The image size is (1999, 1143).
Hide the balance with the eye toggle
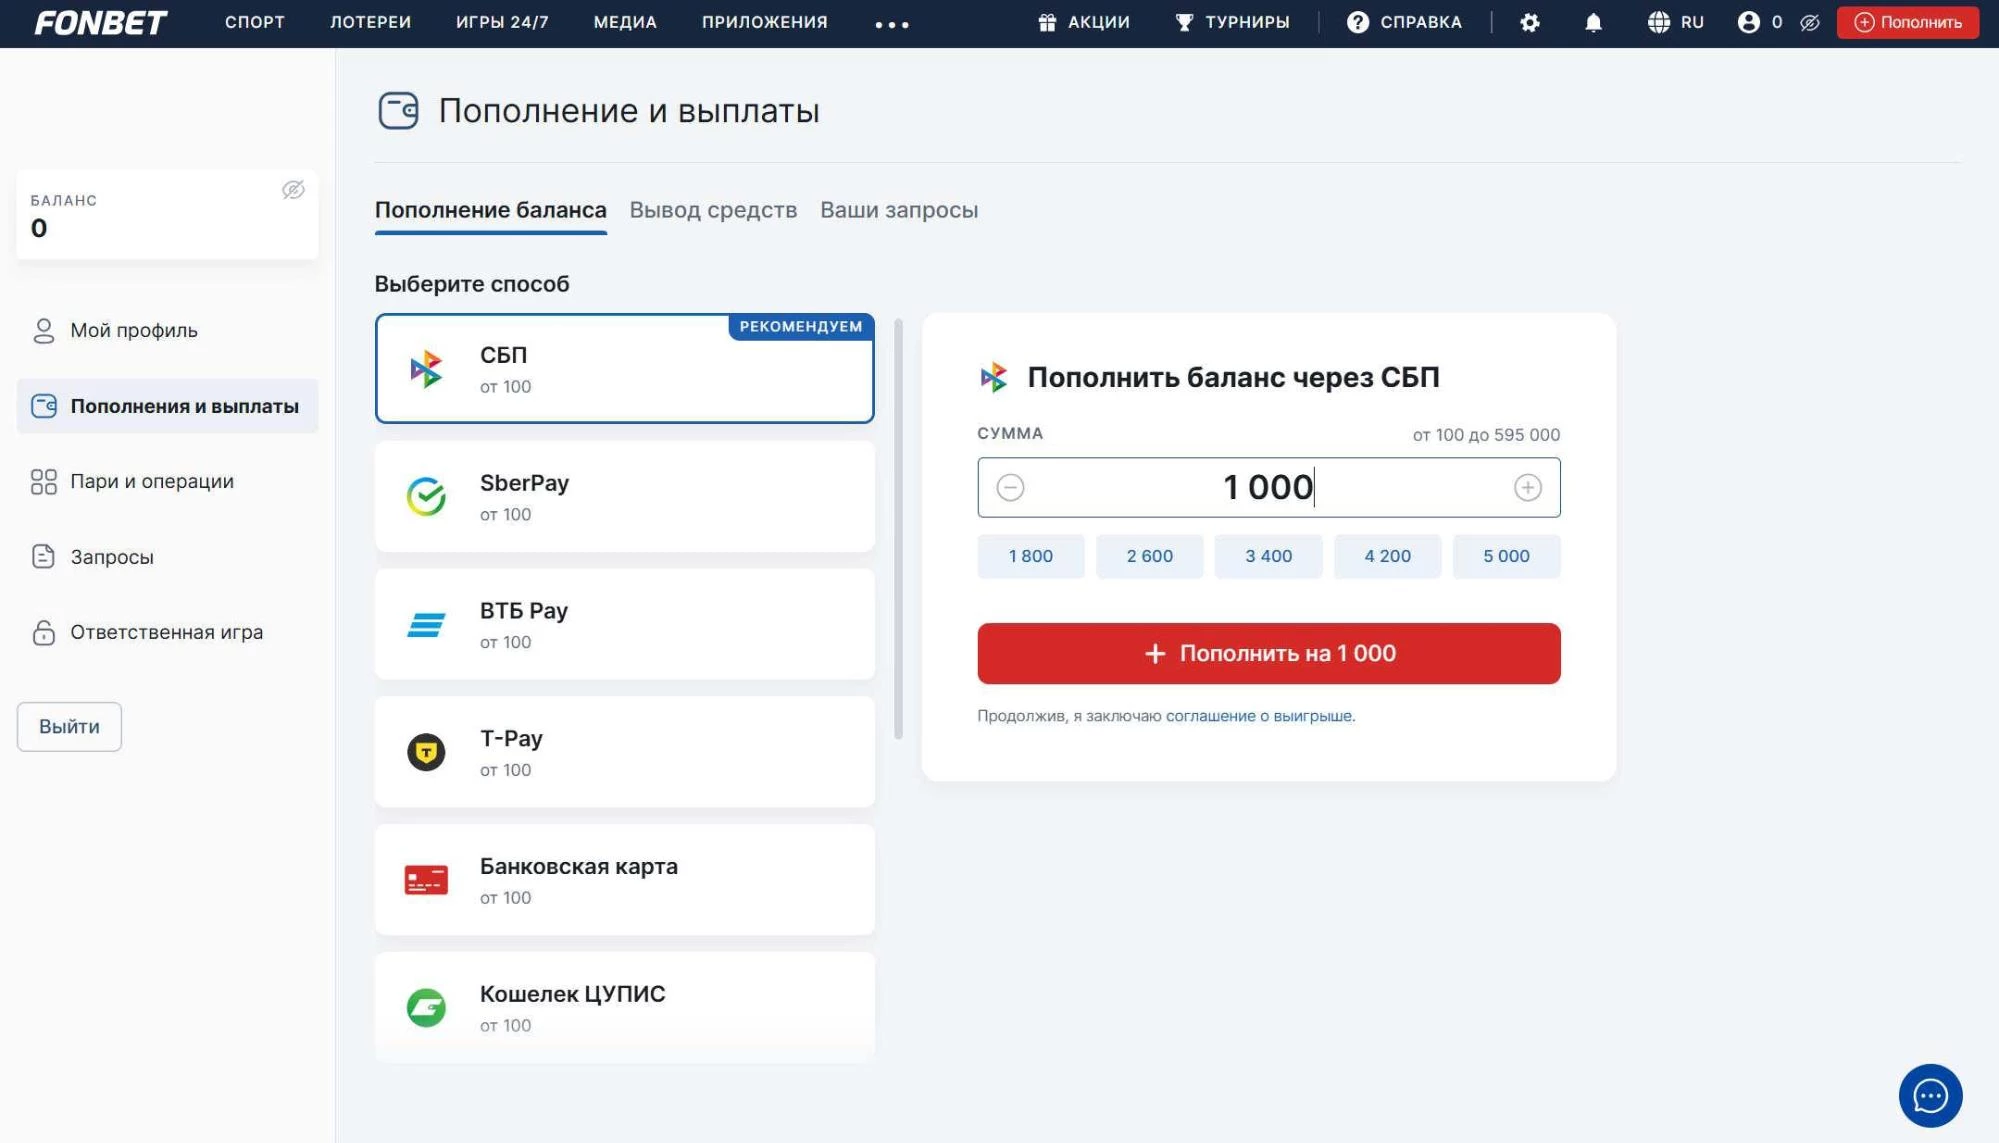click(293, 192)
